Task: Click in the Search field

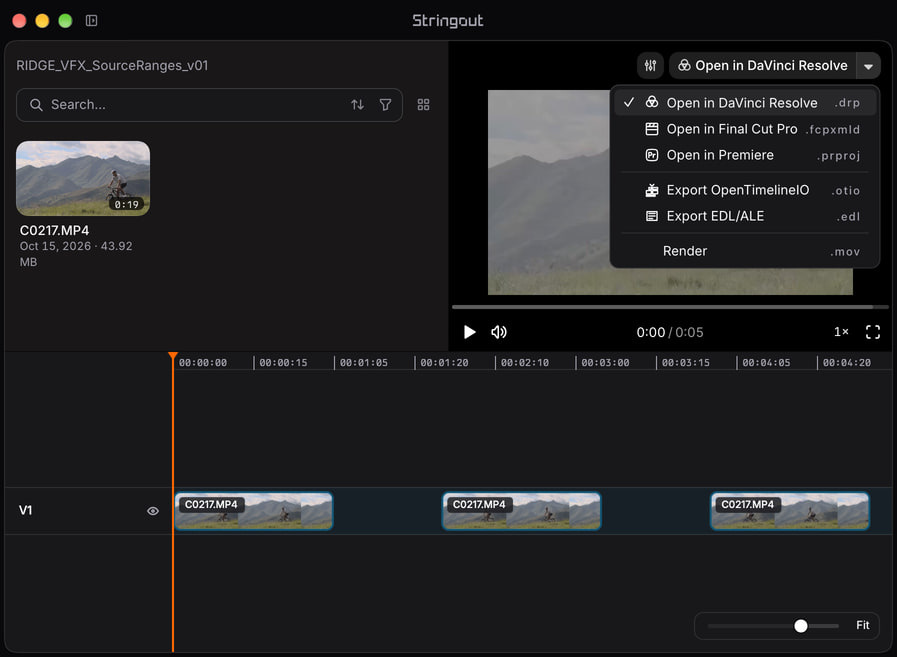Action: tap(209, 105)
